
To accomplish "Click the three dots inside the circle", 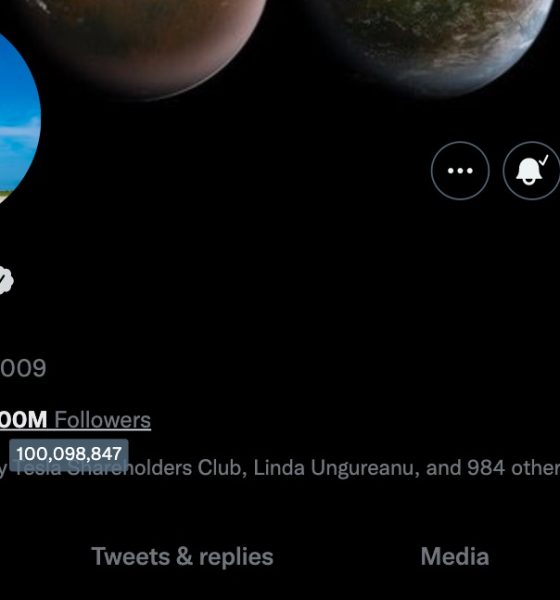I will 460,171.
